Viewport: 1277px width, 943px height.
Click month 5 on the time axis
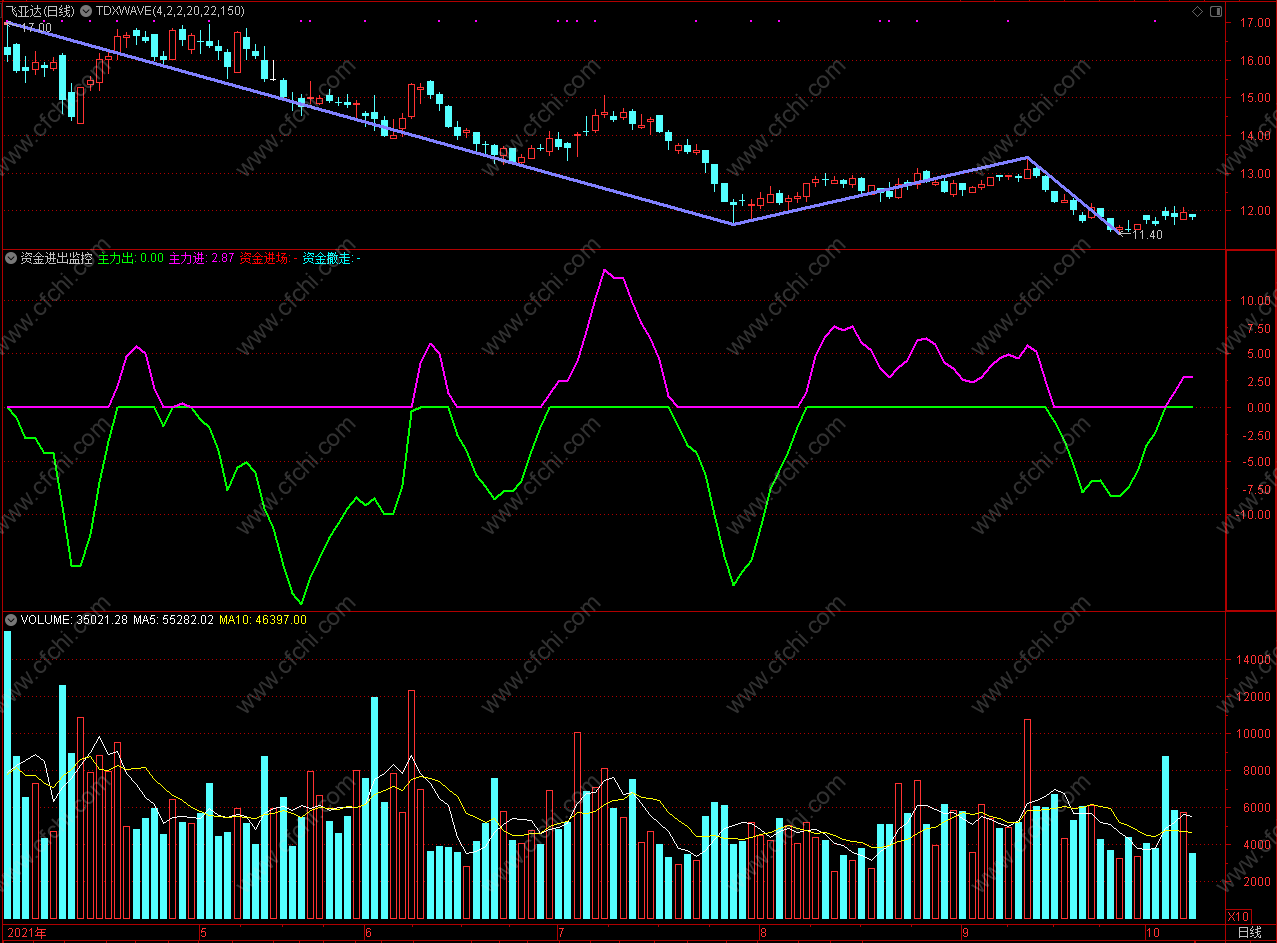point(203,932)
